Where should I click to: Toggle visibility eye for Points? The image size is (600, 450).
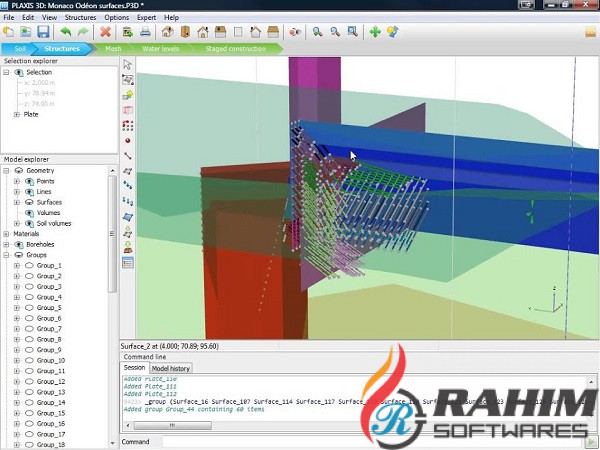[x=29, y=181]
